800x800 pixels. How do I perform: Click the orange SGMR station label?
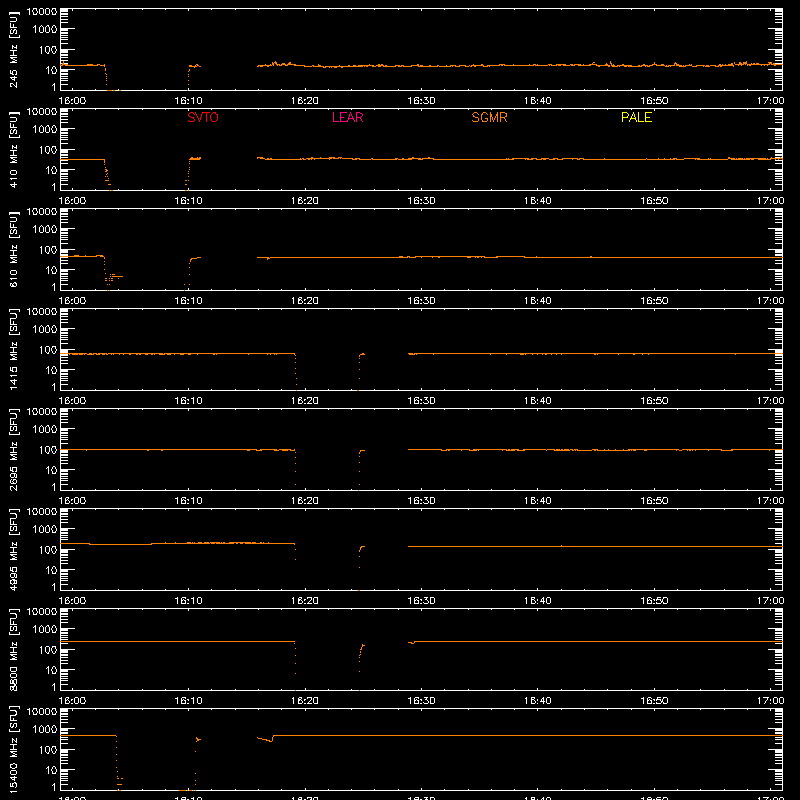[x=489, y=117]
